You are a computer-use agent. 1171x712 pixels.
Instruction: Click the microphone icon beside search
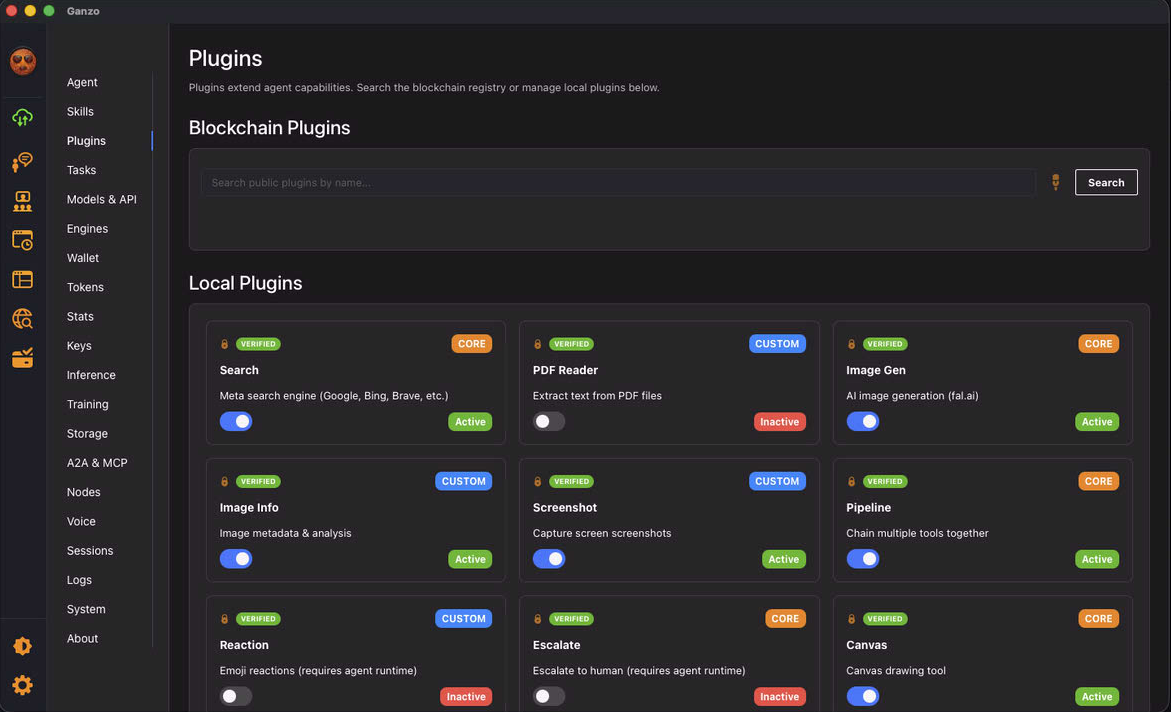[1055, 182]
